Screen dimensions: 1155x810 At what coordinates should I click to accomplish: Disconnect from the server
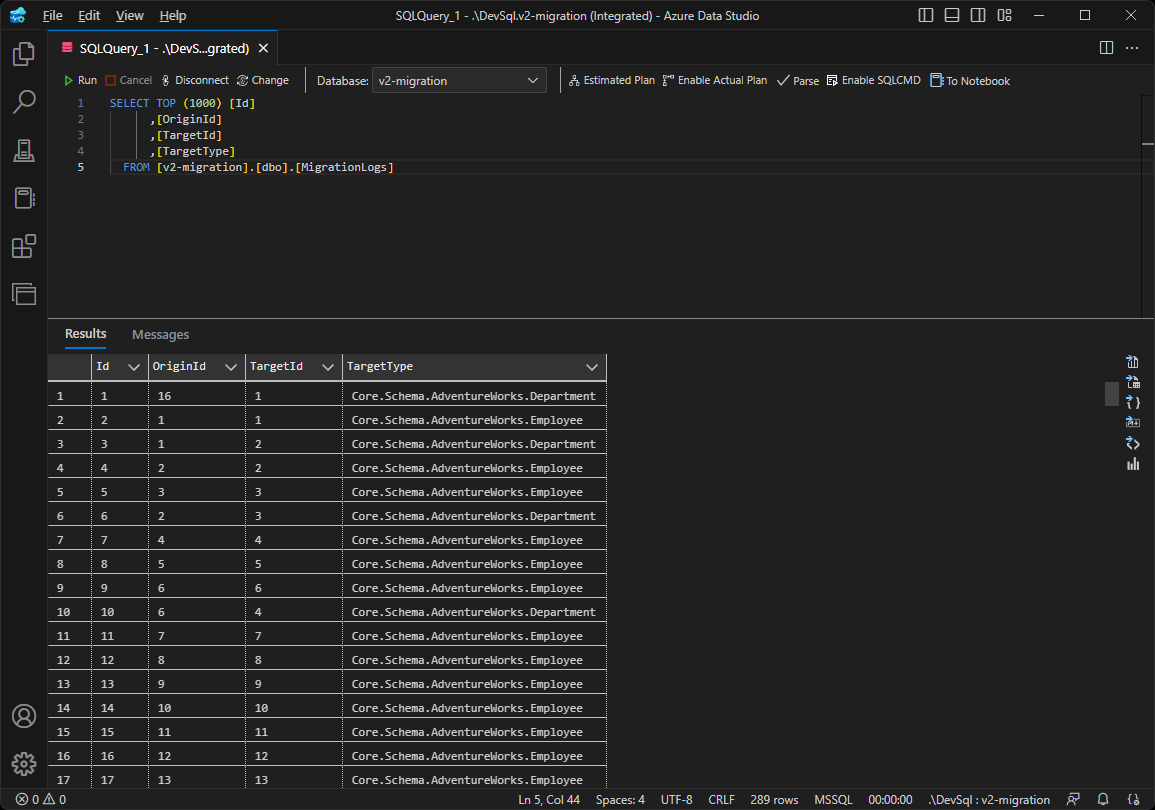[195, 80]
